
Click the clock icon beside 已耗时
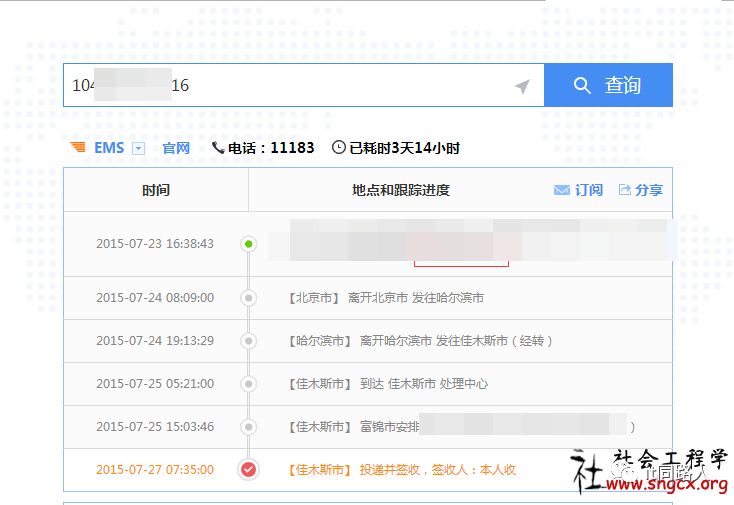tap(339, 148)
